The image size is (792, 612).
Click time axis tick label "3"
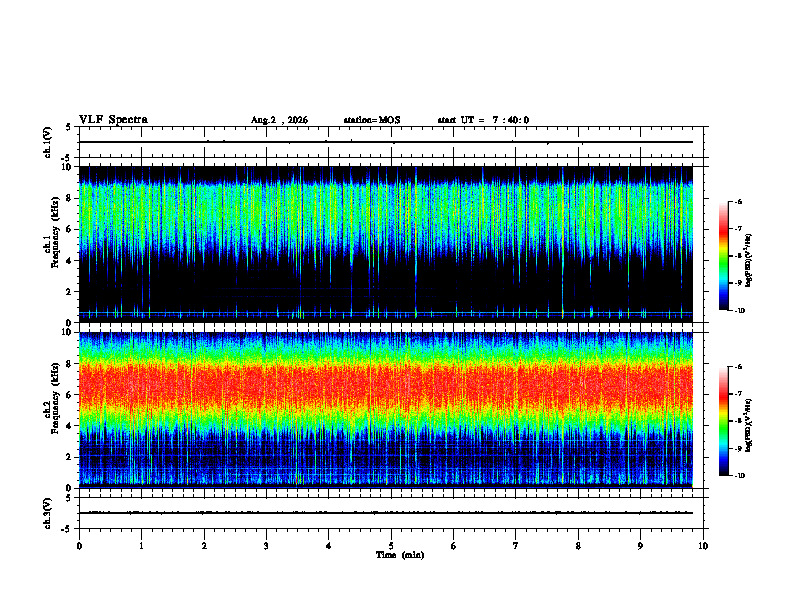coord(266,546)
